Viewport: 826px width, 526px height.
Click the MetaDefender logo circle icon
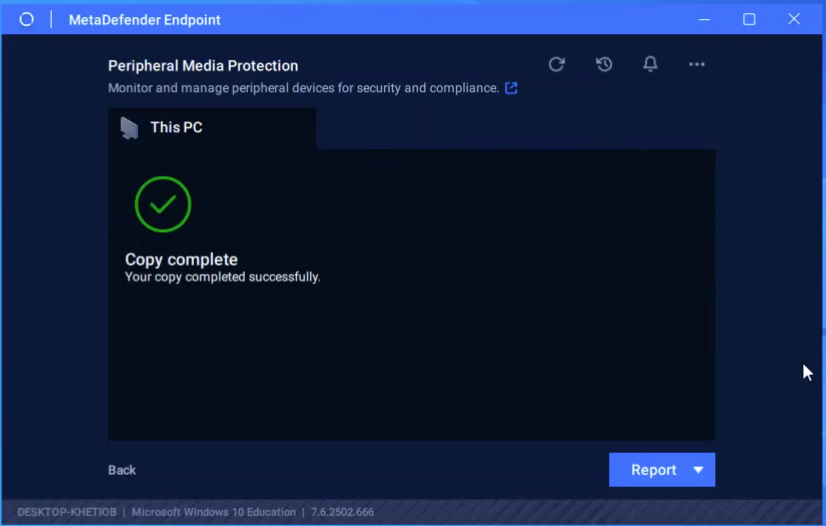(26, 19)
